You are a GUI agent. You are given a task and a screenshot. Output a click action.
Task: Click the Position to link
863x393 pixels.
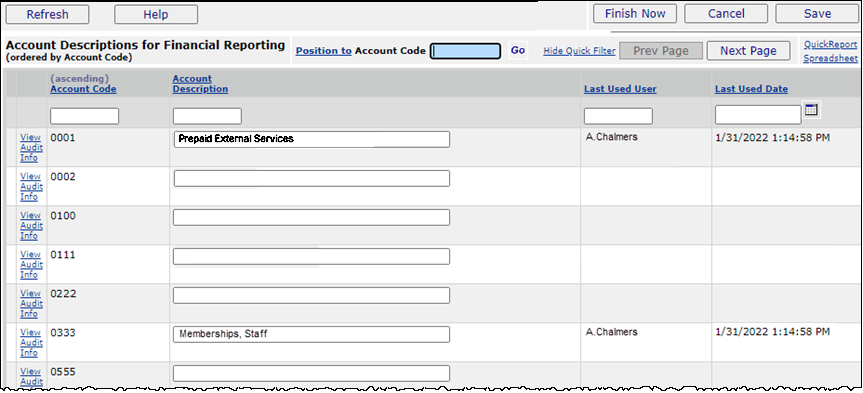[324, 51]
